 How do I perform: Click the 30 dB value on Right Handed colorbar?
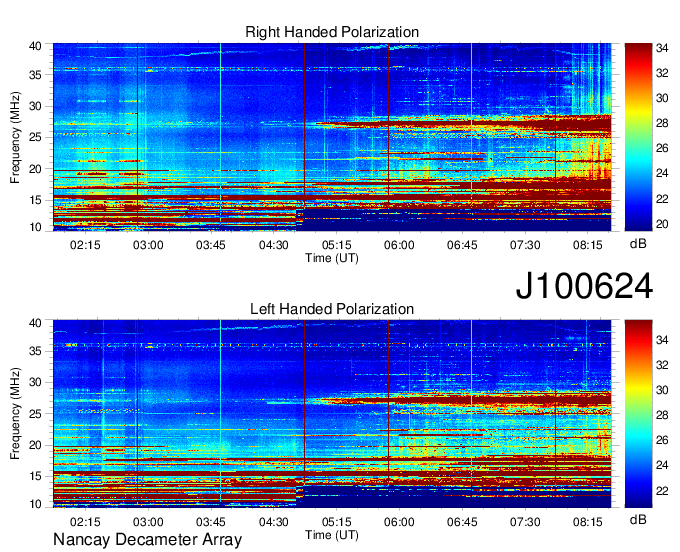[662, 98]
